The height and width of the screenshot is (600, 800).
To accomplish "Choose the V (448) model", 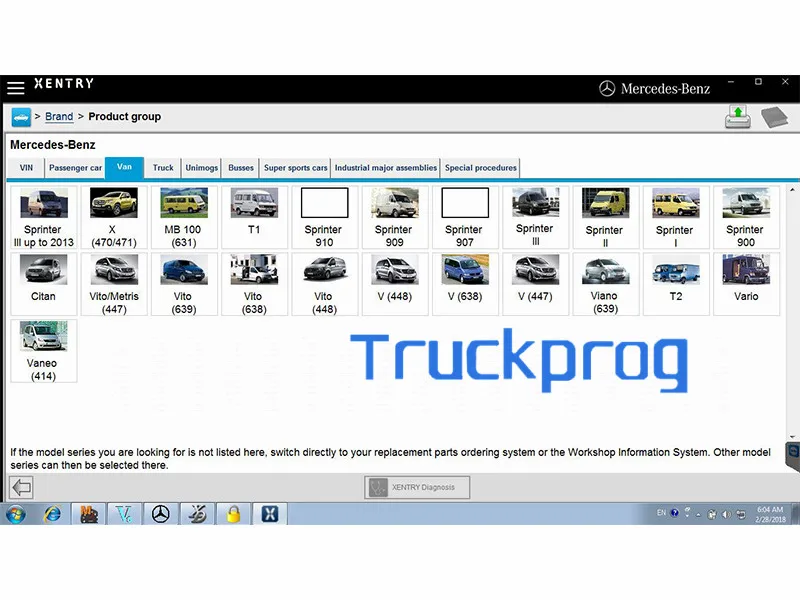I will coord(395,284).
